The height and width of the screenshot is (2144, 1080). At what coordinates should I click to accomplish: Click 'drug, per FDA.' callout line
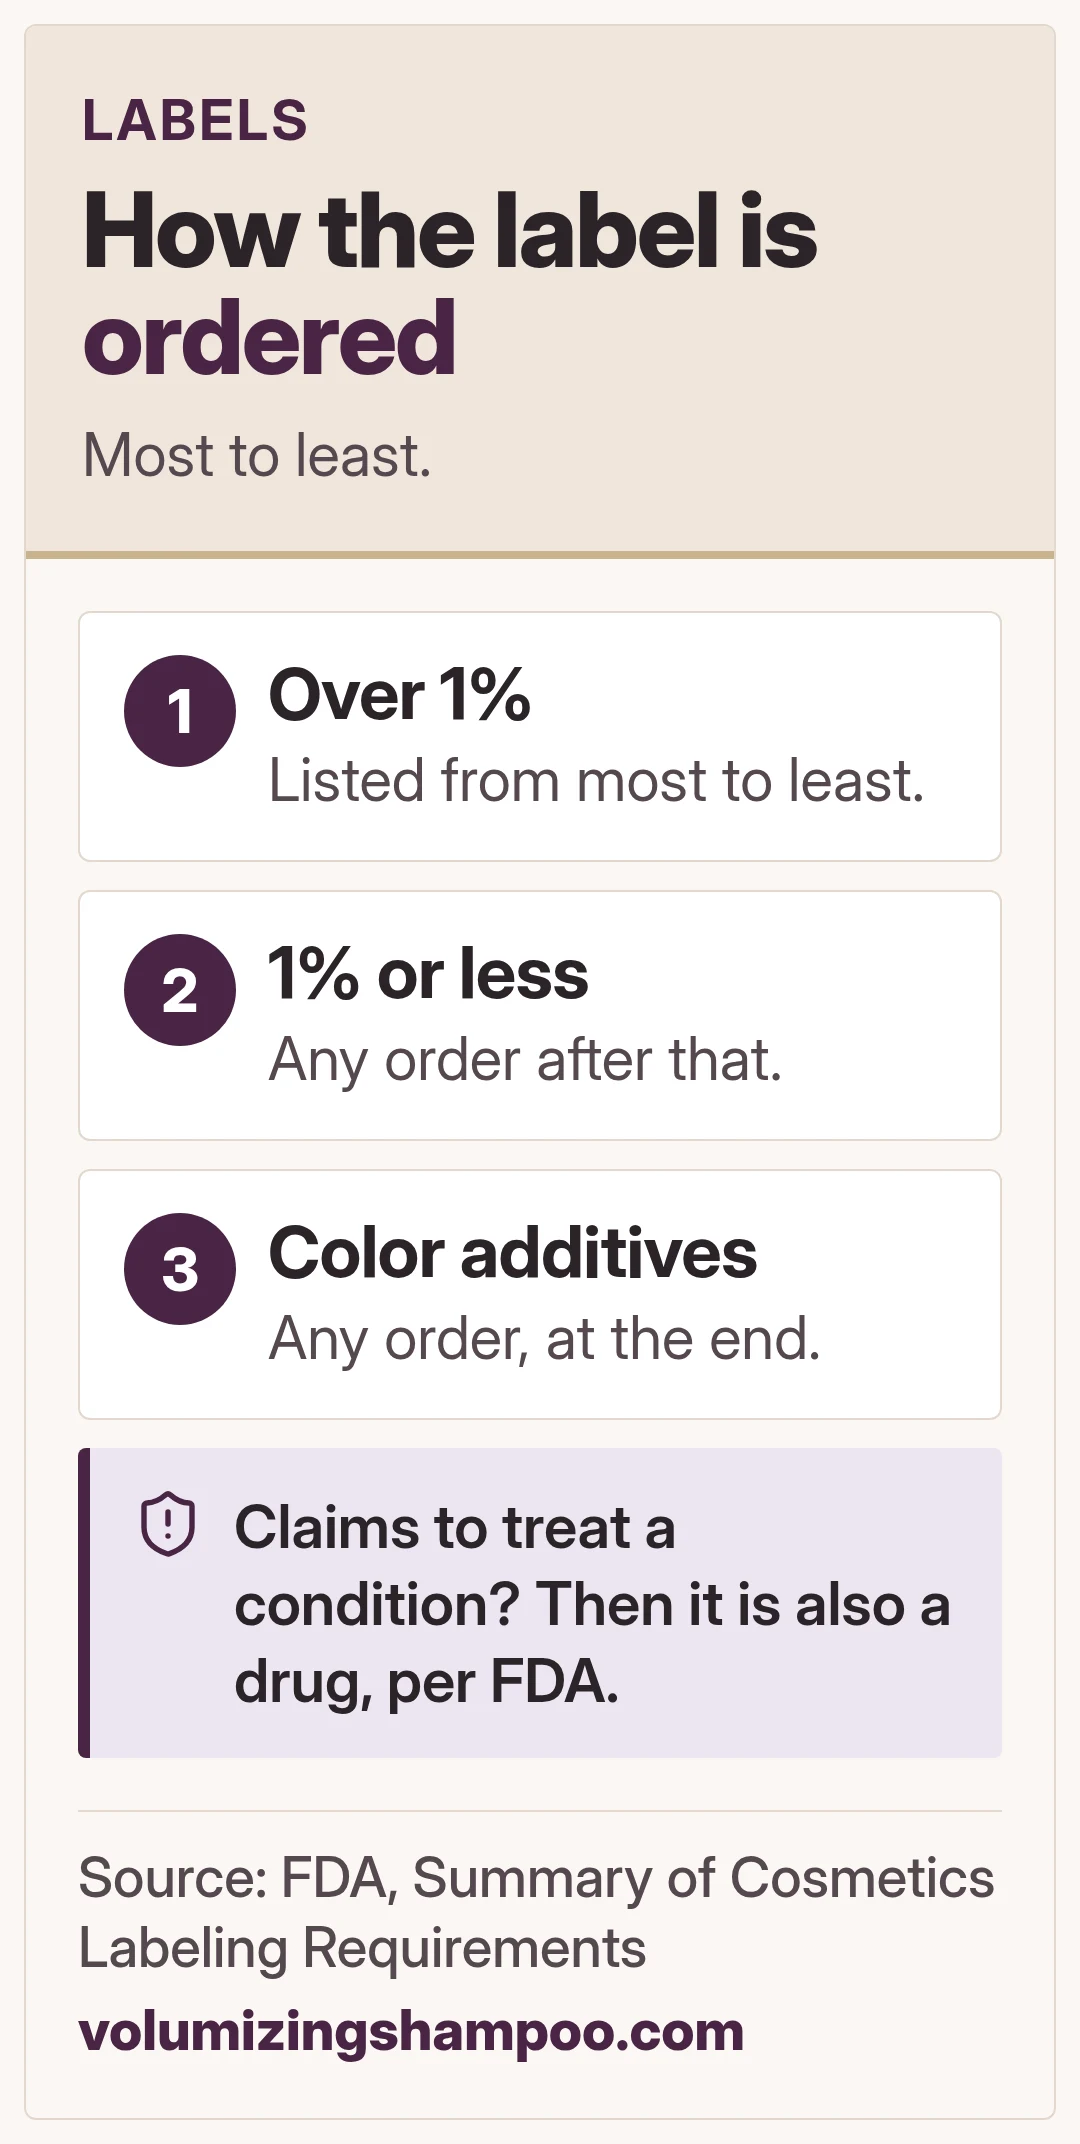(427, 1682)
